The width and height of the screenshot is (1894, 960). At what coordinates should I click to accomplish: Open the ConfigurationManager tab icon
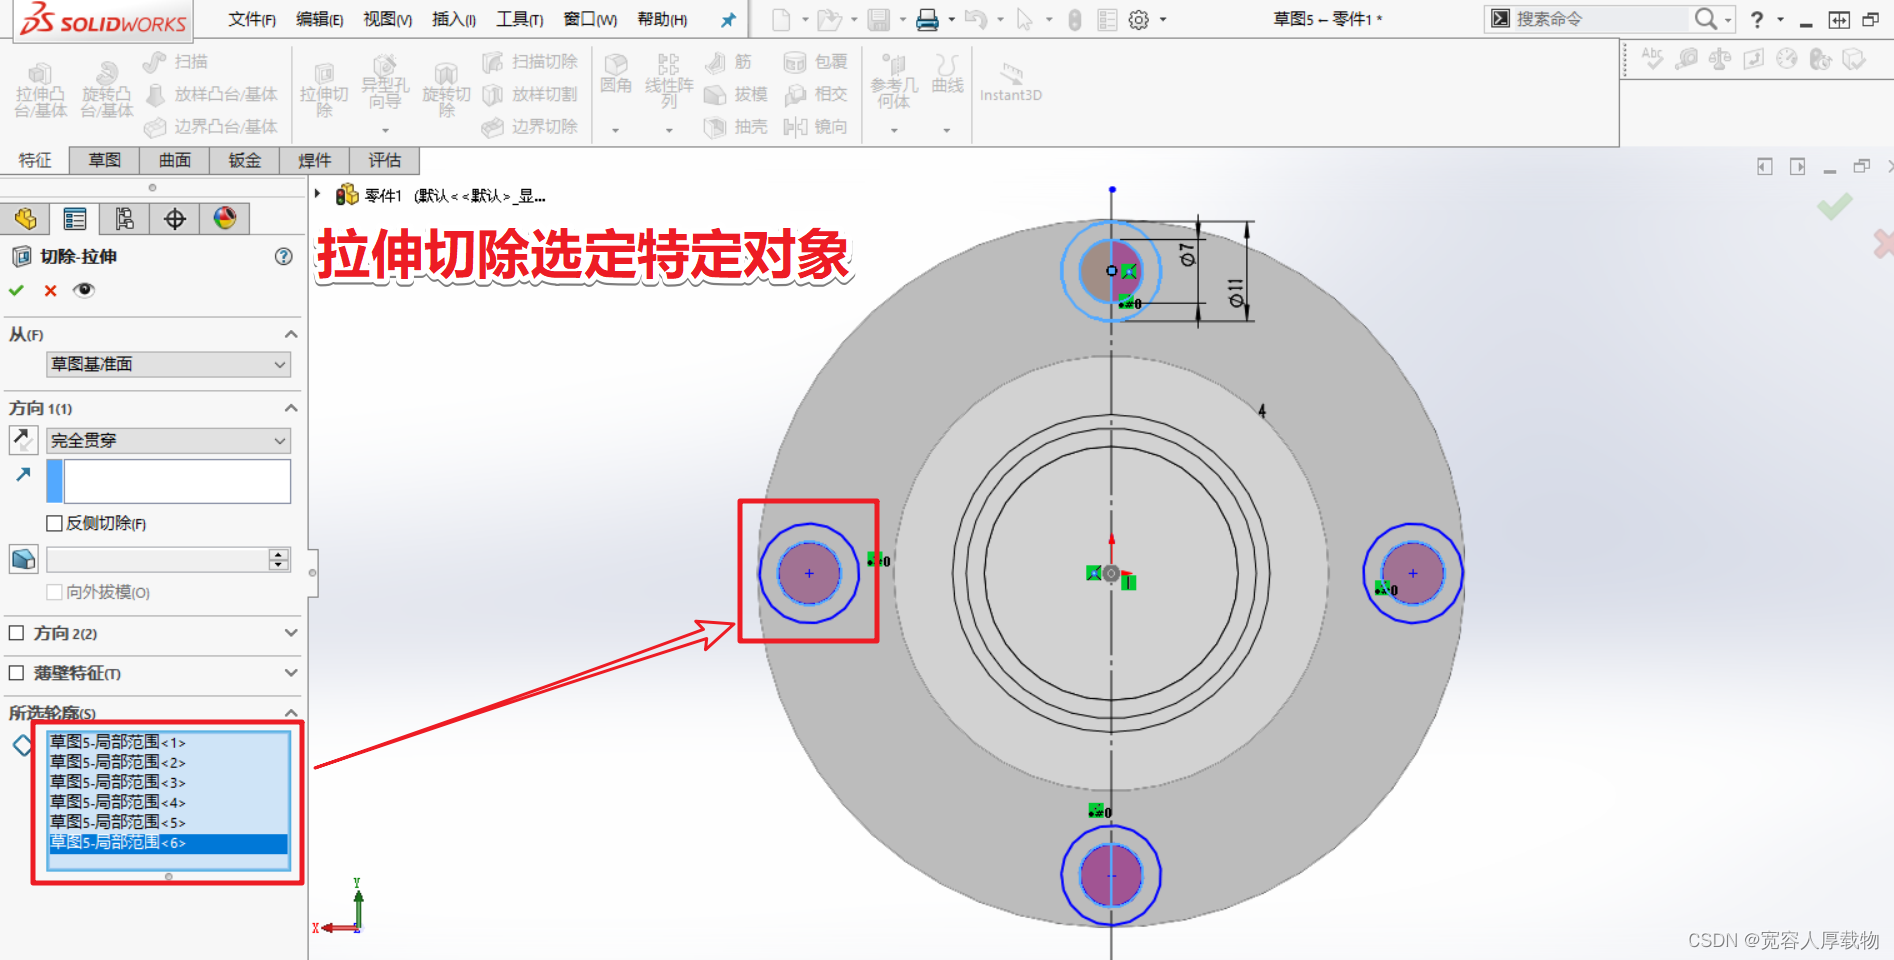pos(125,218)
